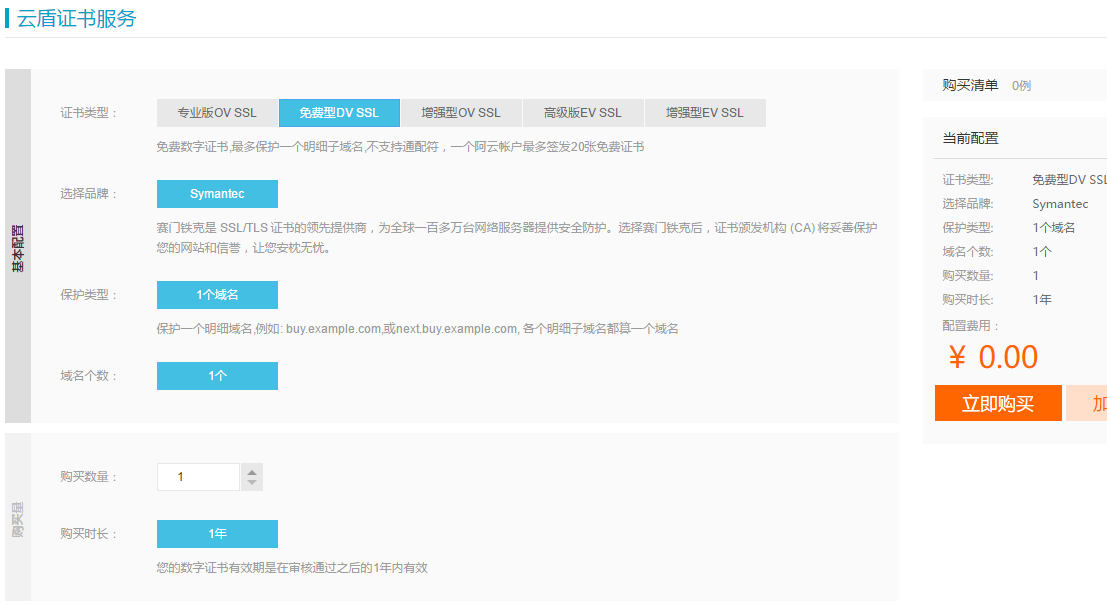Click the 云盾证书服务 page title
Image resolution: width=1107 pixels, height=606 pixels.
76,18
